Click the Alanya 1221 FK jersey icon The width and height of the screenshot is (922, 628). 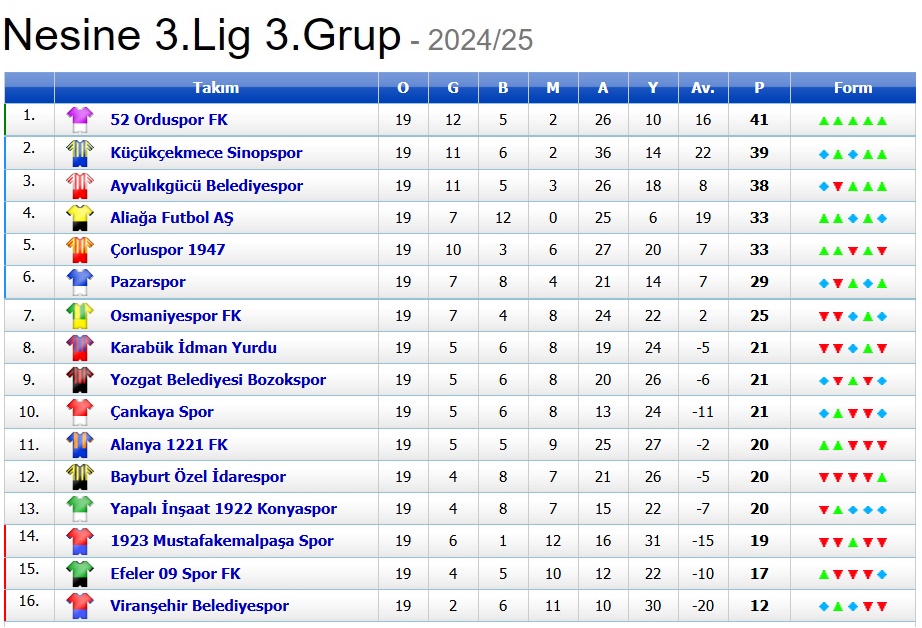[x=79, y=444]
